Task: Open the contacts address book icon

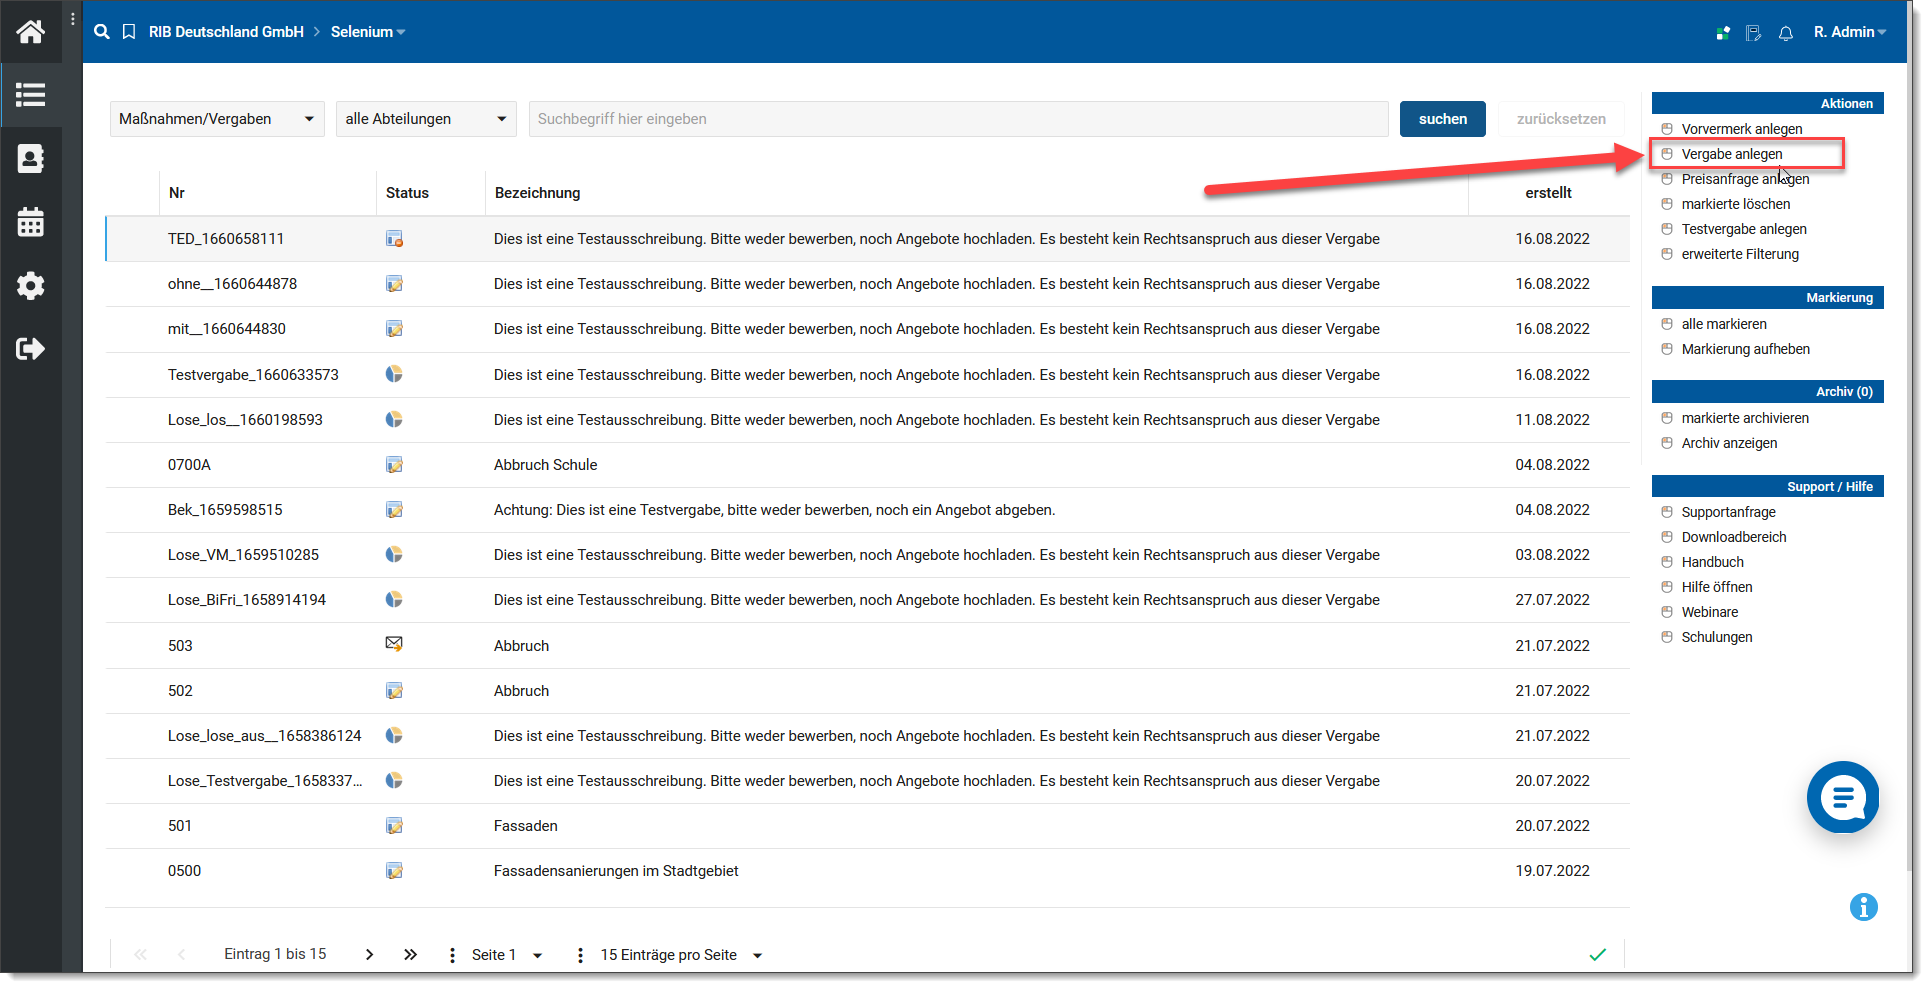Action: 30,158
